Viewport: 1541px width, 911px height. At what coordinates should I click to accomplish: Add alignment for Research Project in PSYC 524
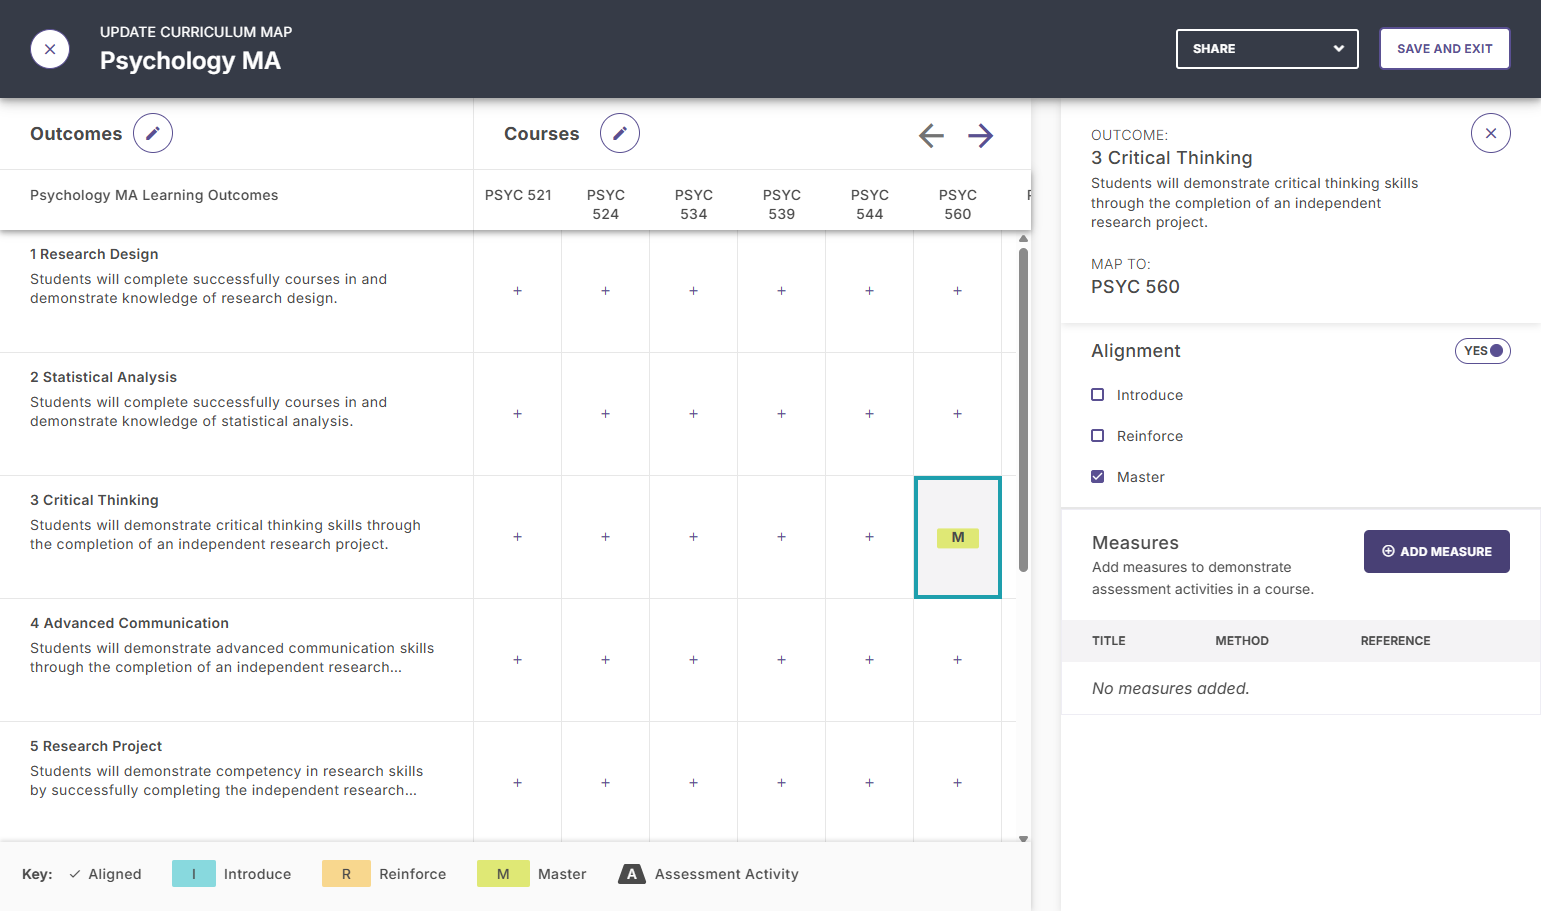pyautogui.click(x=605, y=783)
